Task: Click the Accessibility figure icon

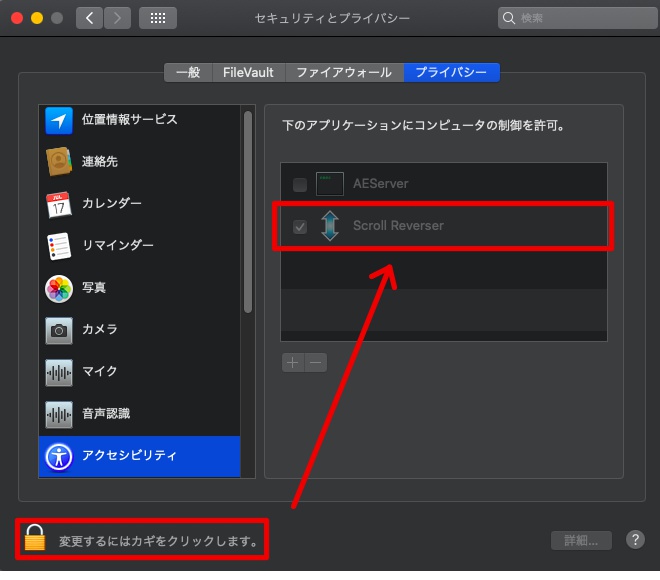Action: 59,457
